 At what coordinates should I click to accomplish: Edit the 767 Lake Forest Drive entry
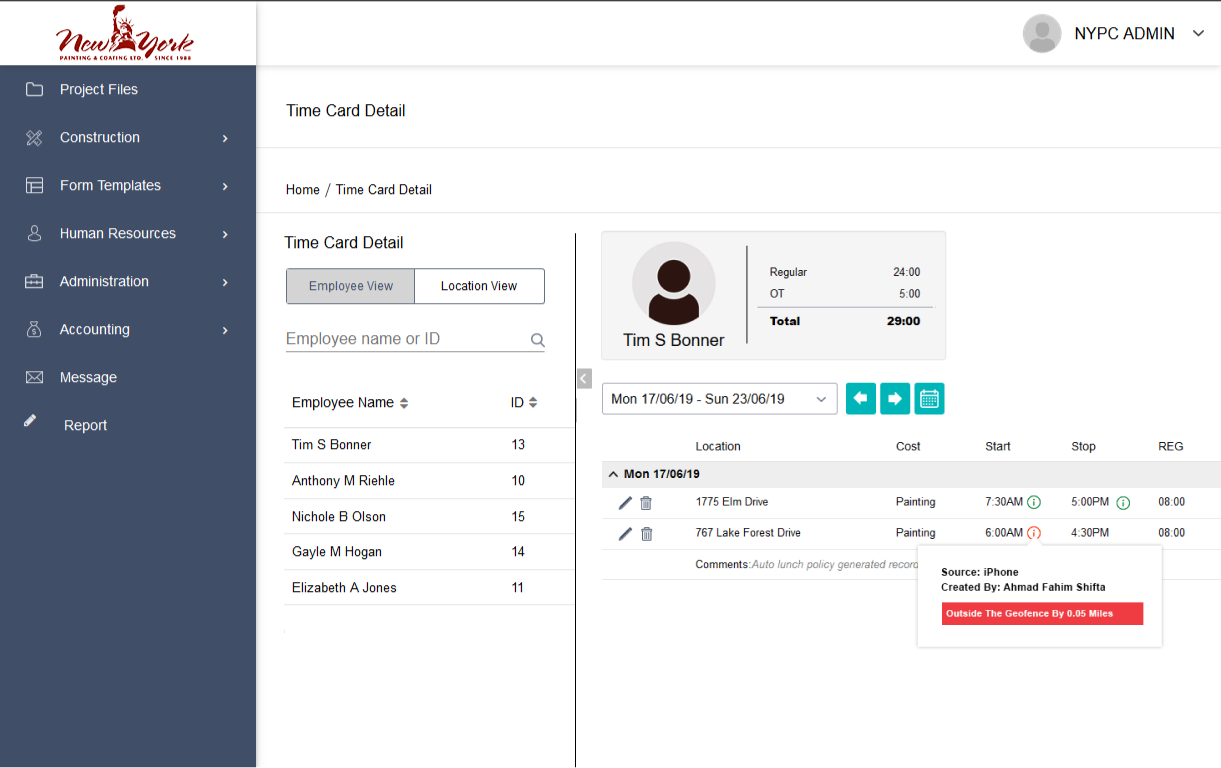pyautogui.click(x=625, y=534)
